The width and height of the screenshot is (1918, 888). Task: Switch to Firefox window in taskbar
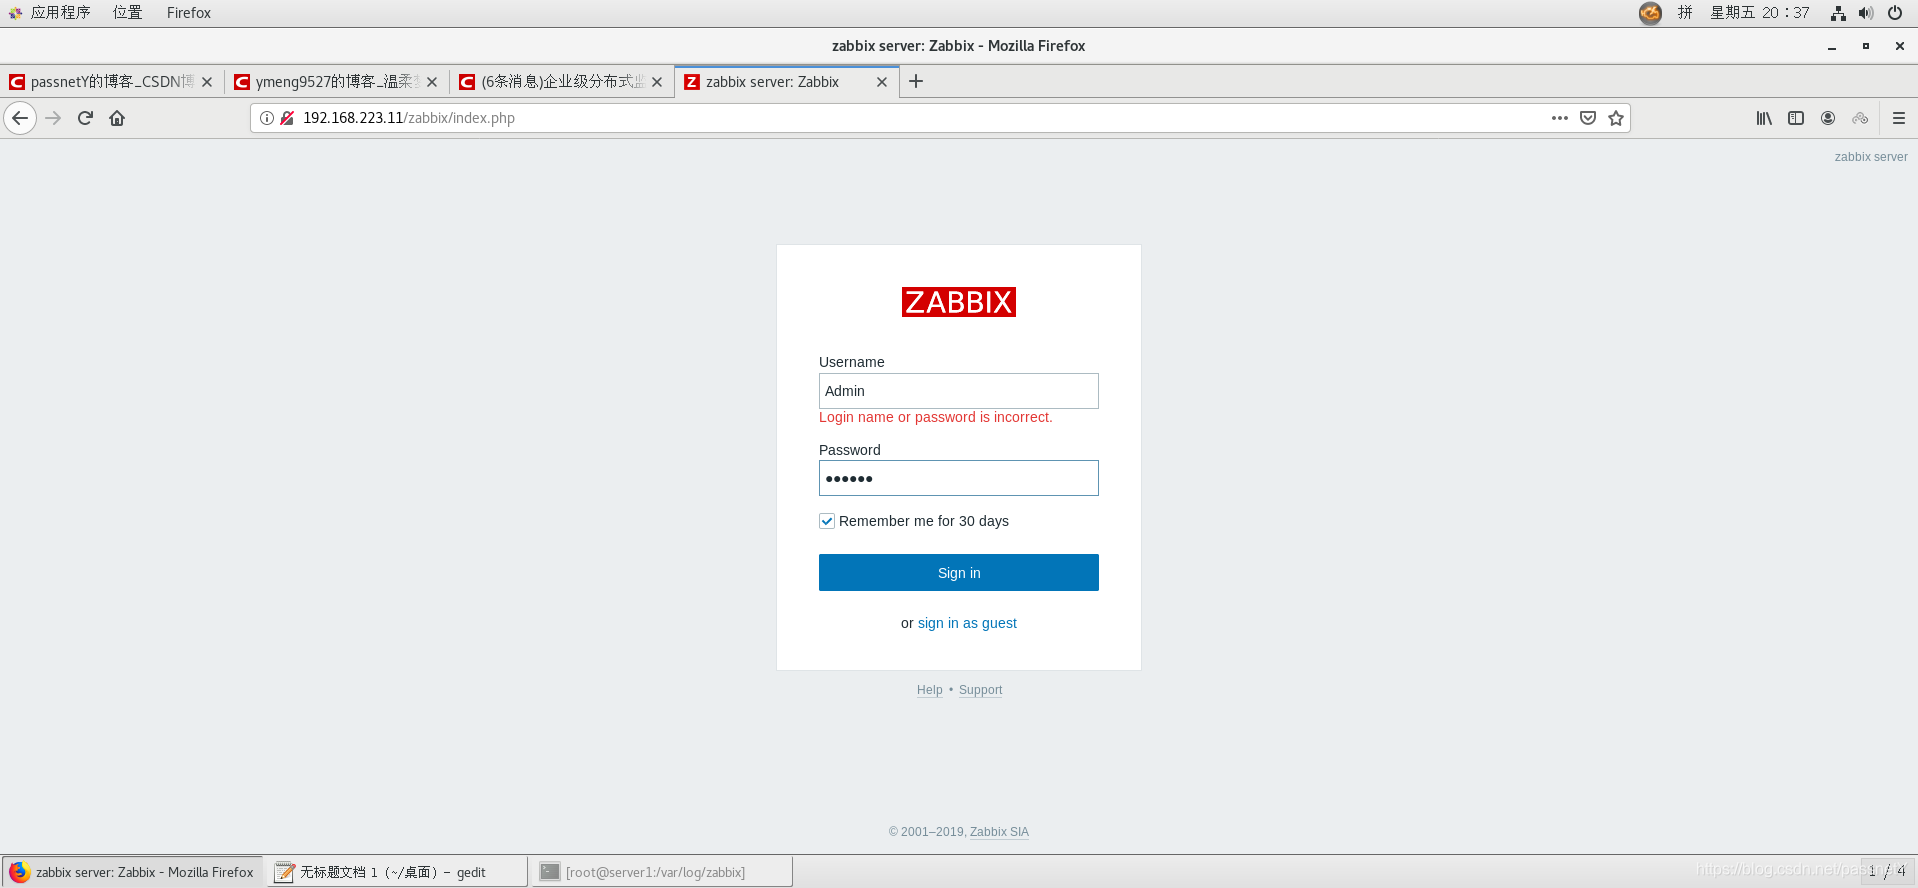coord(132,872)
